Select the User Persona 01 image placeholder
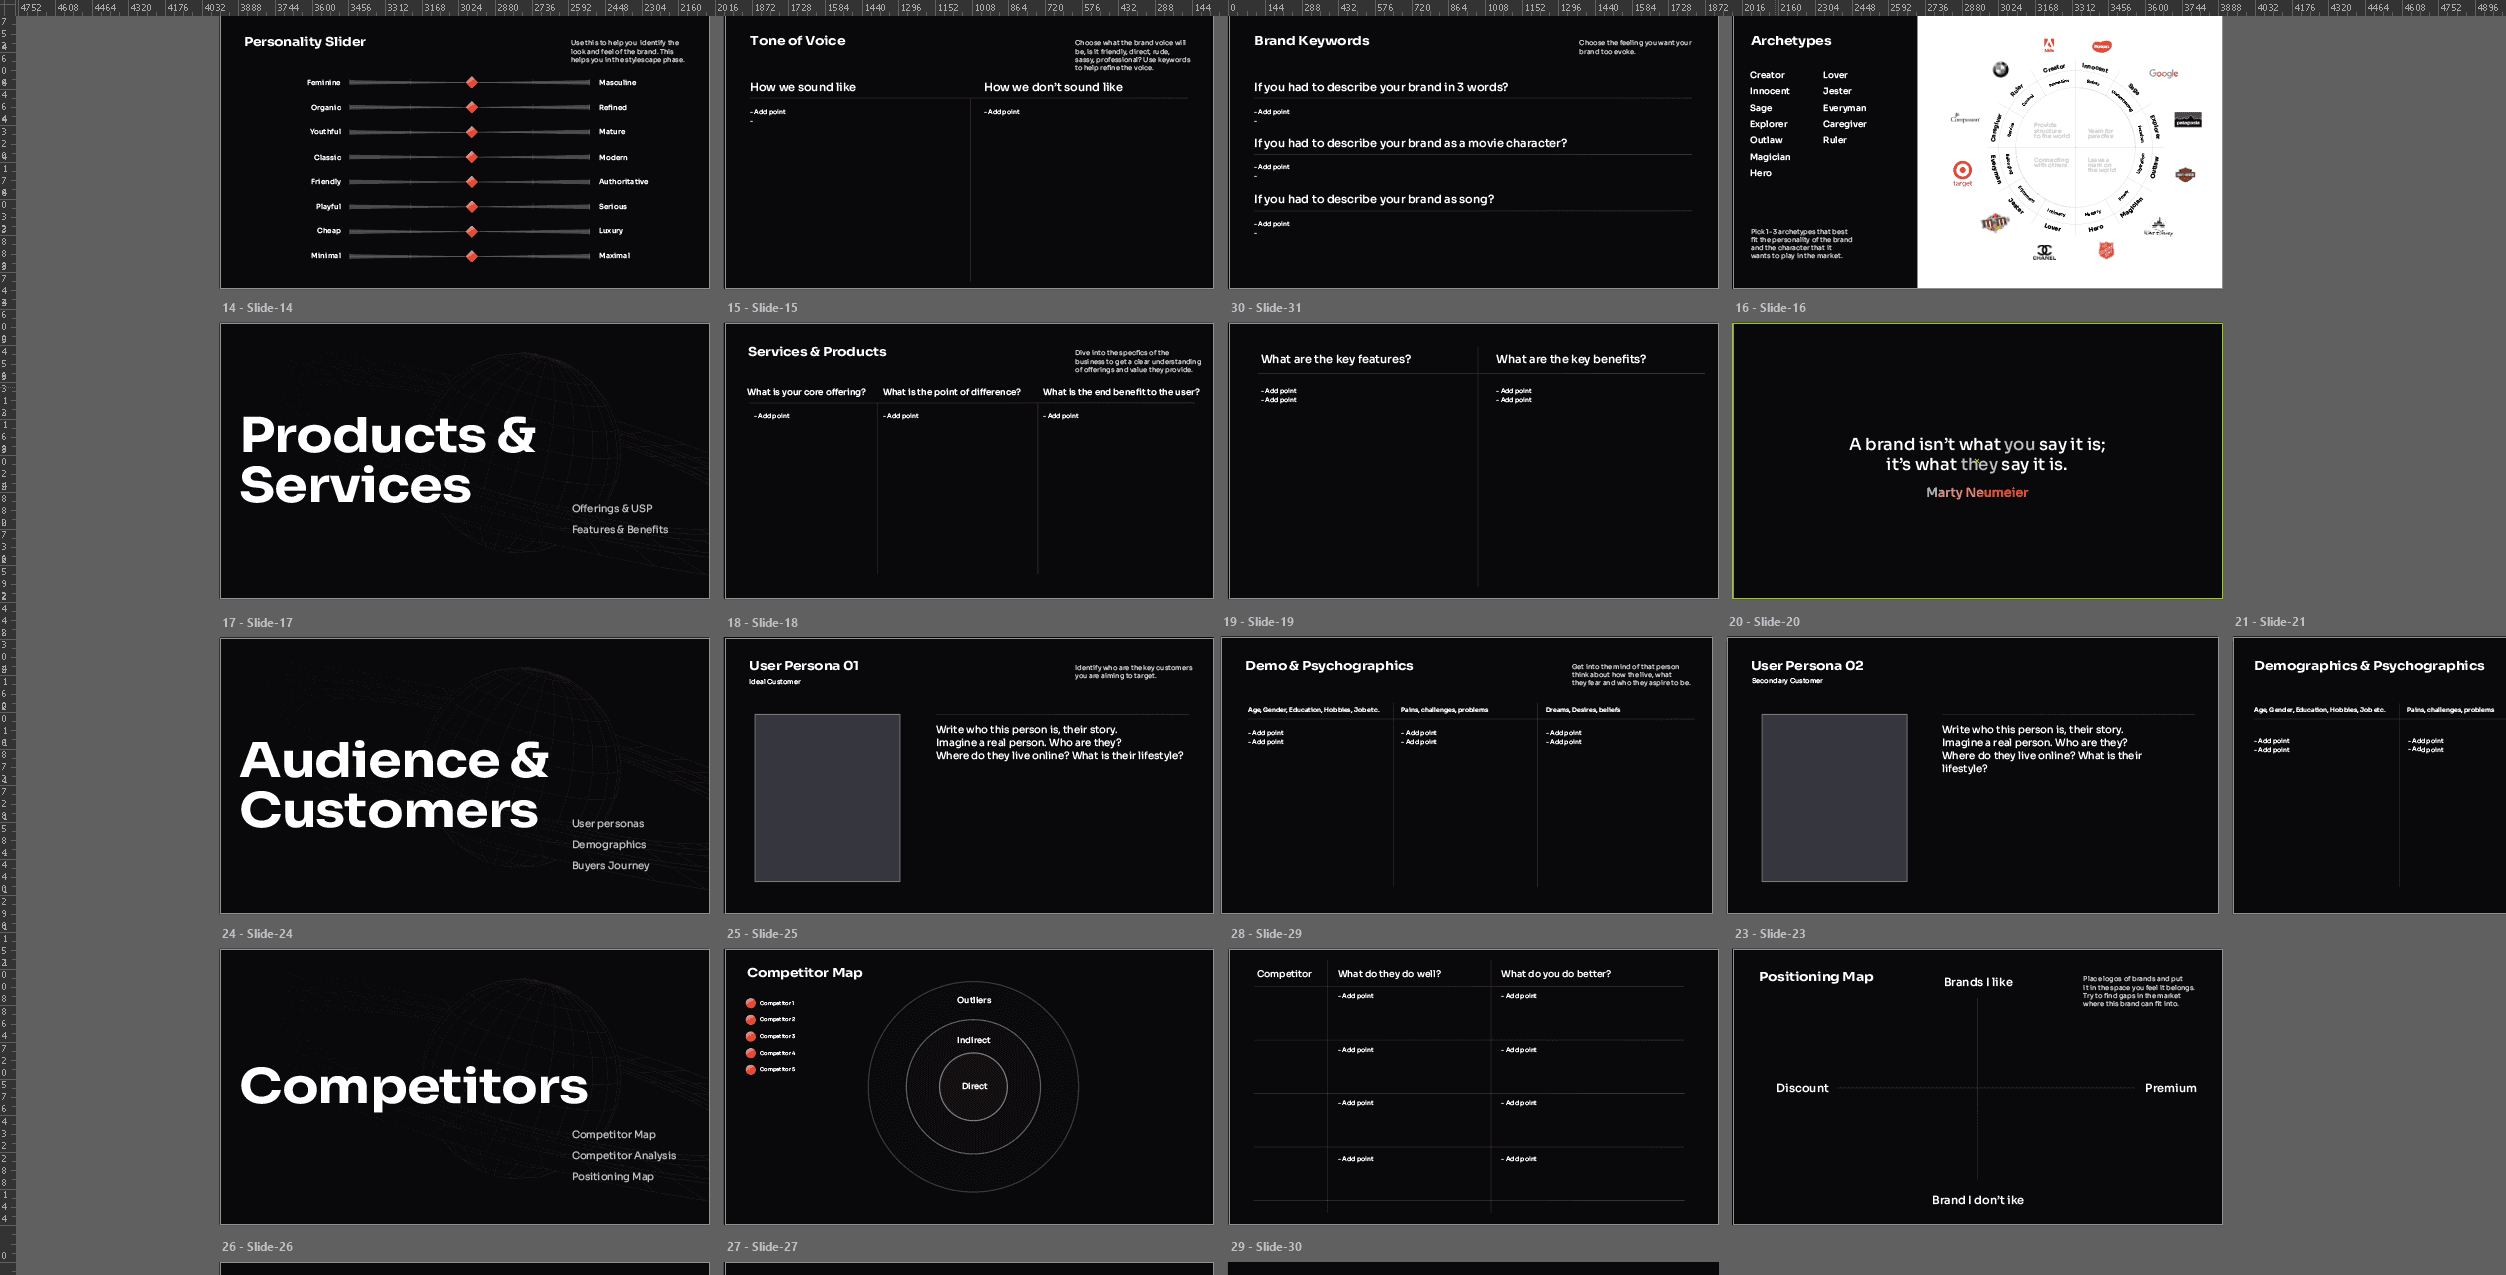The image size is (2506, 1275). (826, 797)
